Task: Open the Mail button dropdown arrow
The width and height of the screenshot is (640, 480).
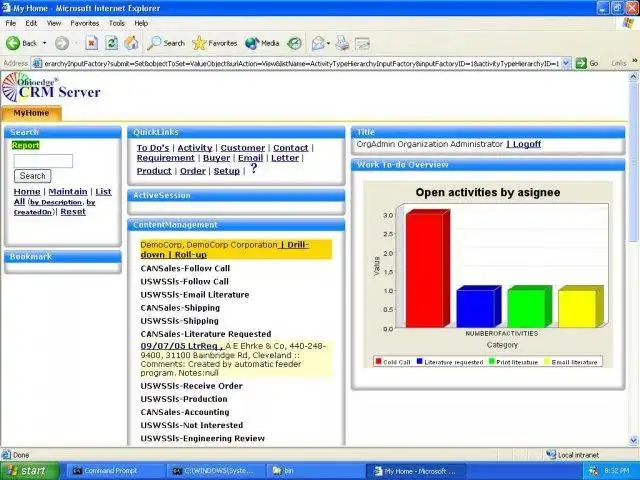Action: click(x=329, y=43)
